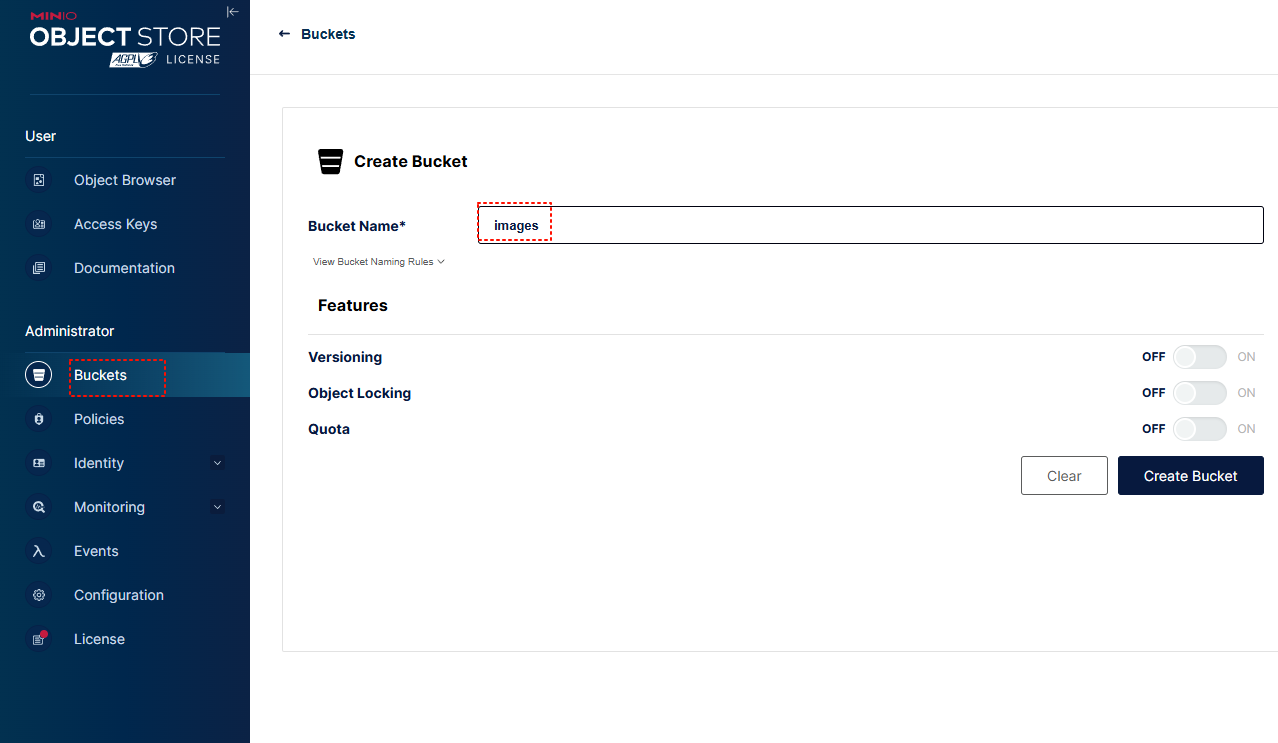Click the Clear button
This screenshot has width=1278, height=743.
click(x=1064, y=476)
